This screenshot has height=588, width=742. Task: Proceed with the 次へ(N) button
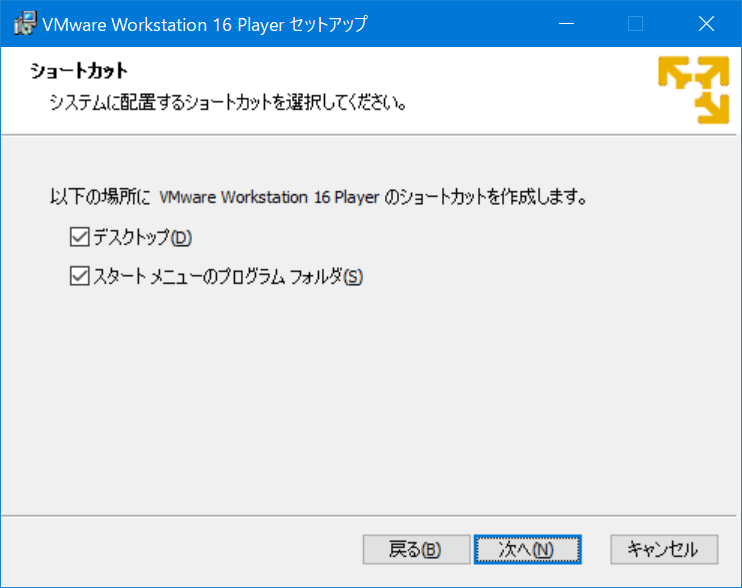click(527, 549)
